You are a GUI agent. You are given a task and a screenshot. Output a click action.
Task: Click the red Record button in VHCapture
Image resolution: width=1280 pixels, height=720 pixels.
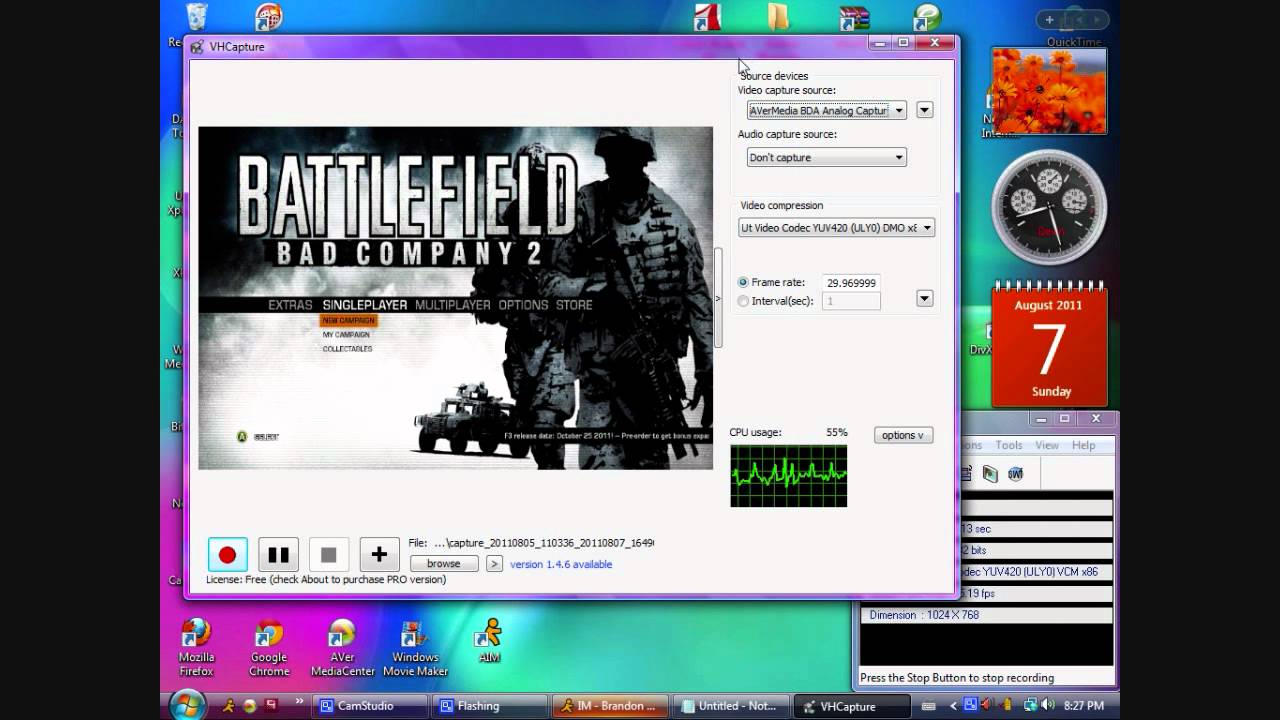click(x=227, y=554)
